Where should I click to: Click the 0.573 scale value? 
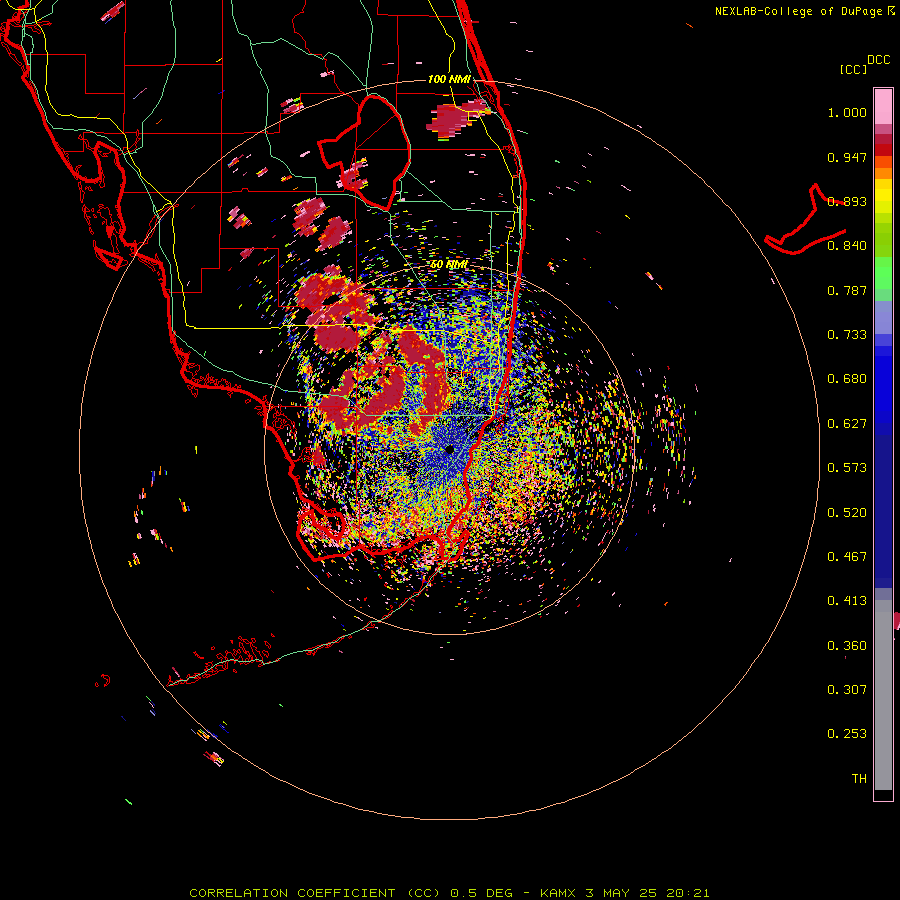(x=847, y=468)
